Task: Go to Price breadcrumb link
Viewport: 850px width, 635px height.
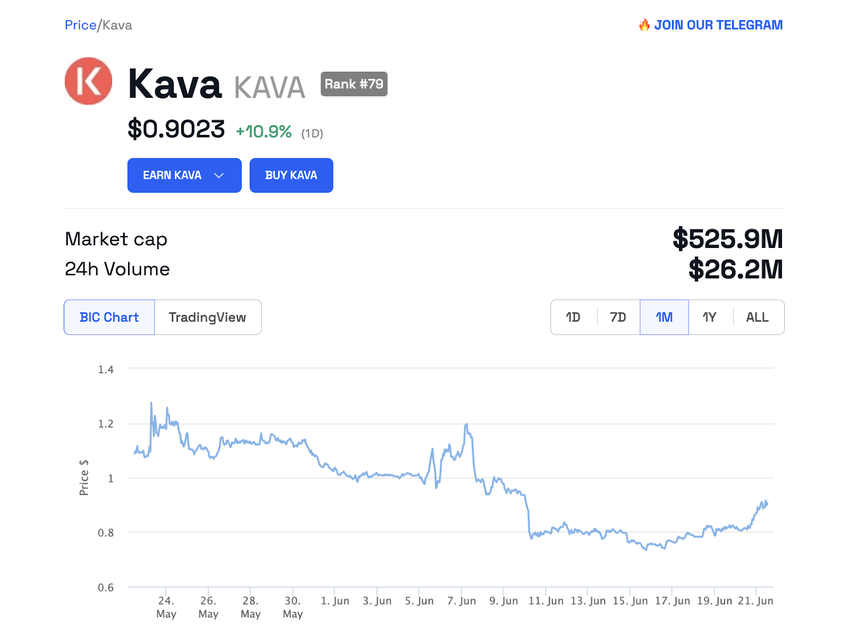Action: (80, 25)
